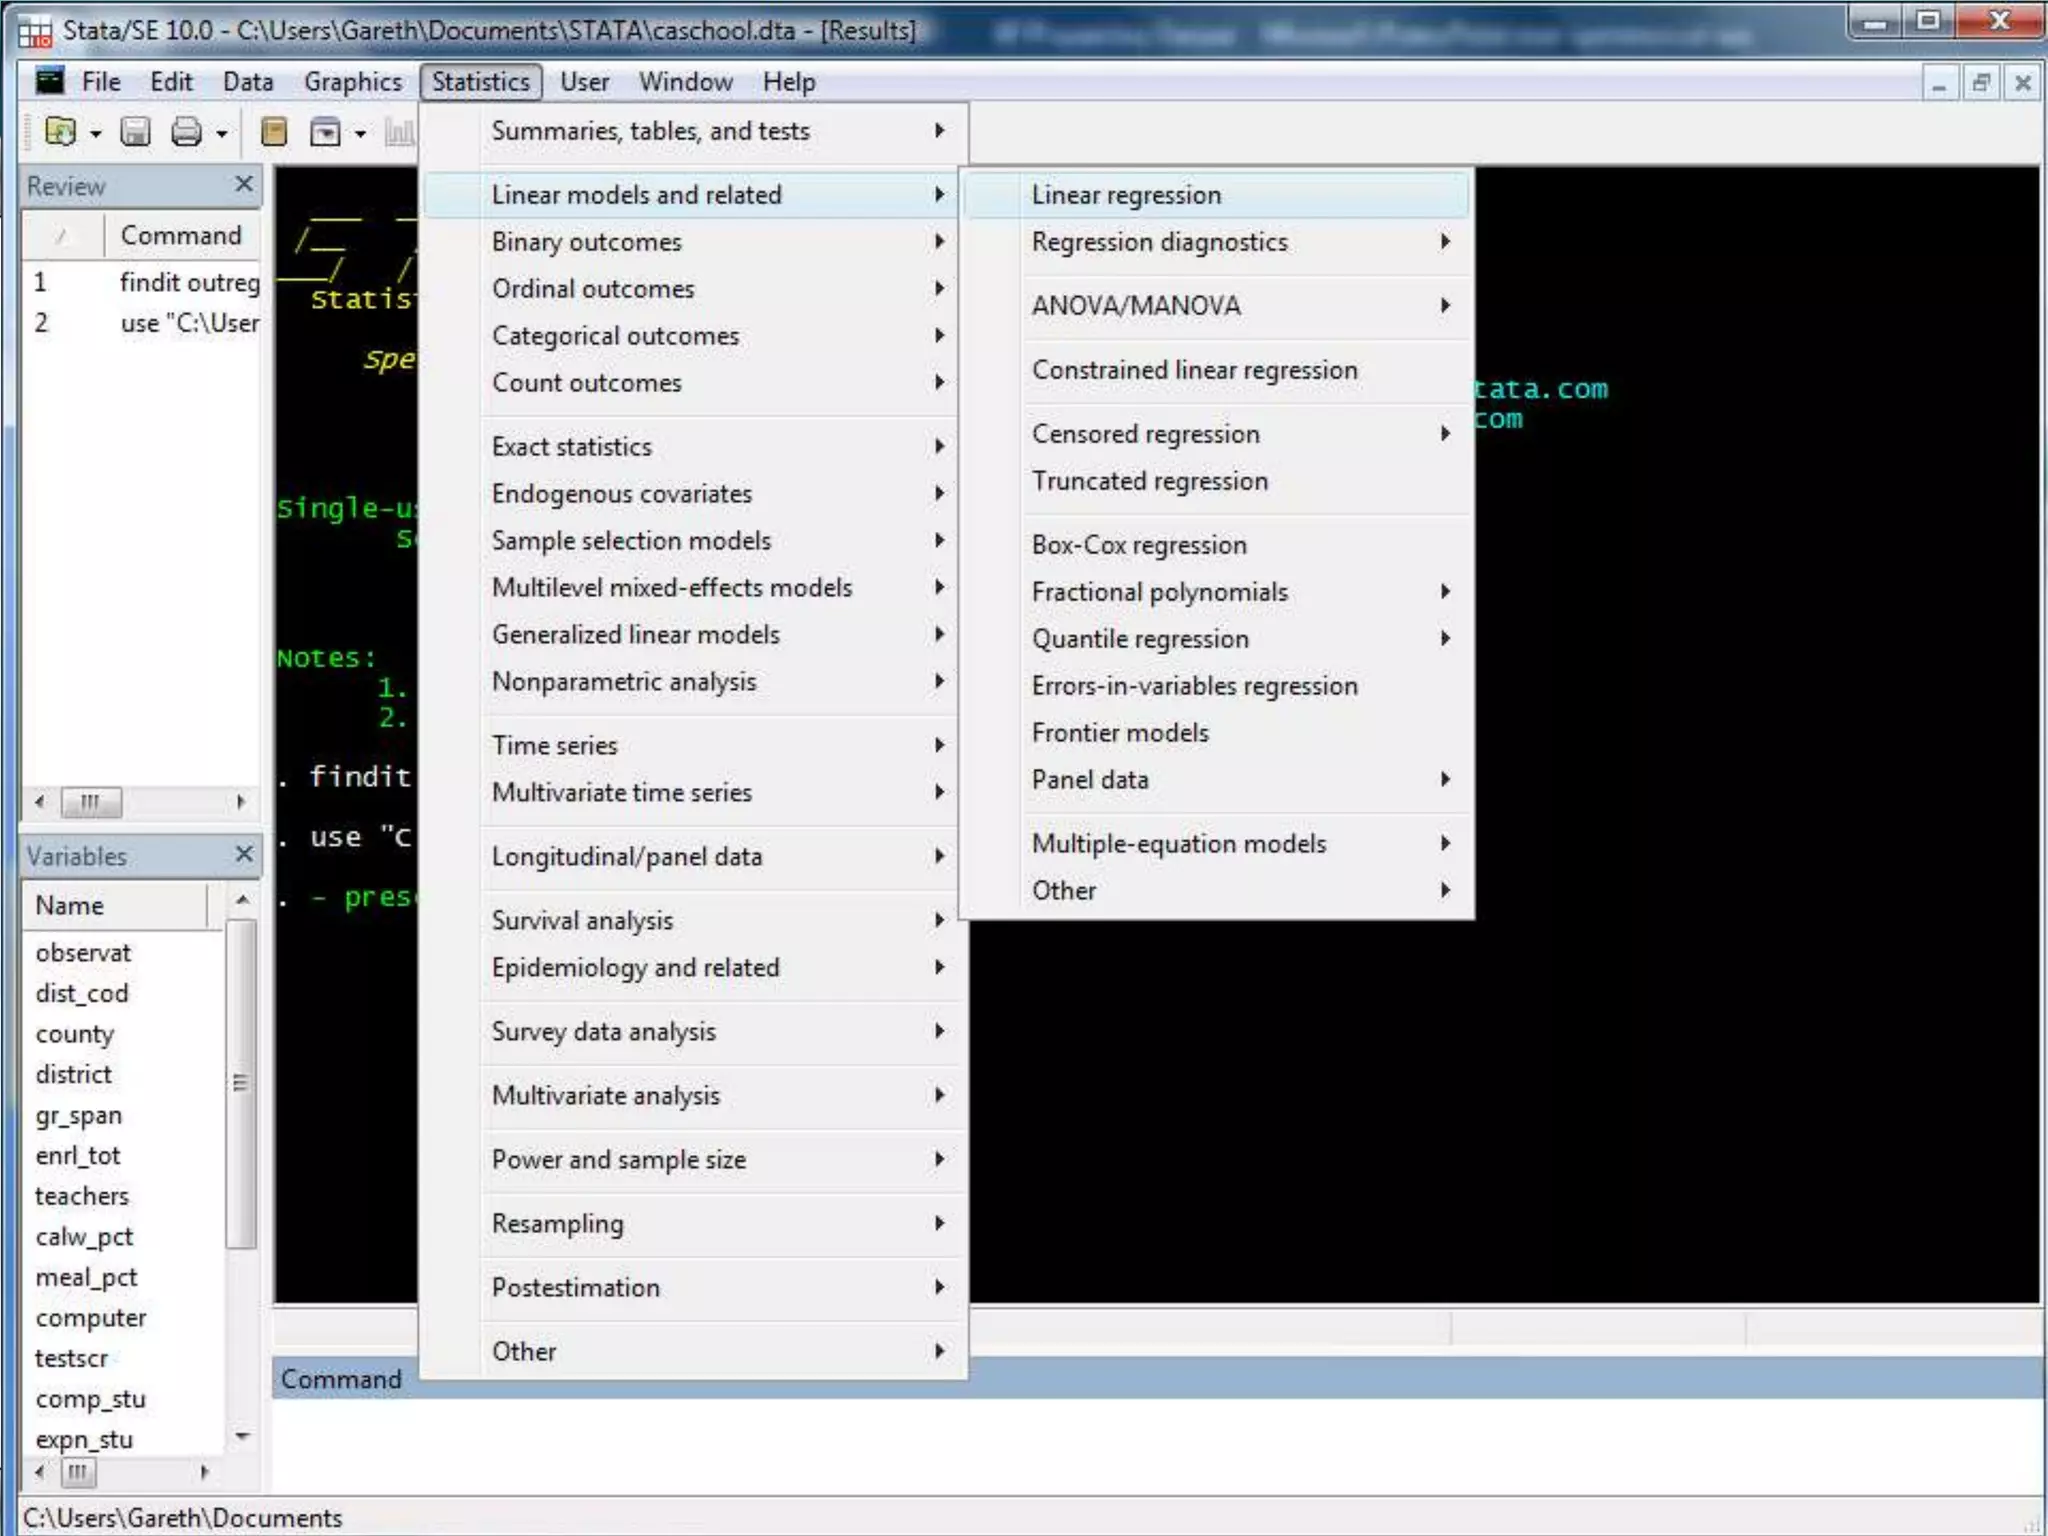Viewport: 2048px width, 1536px height.
Task: Click the Command column header in Review
Action: point(181,235)
